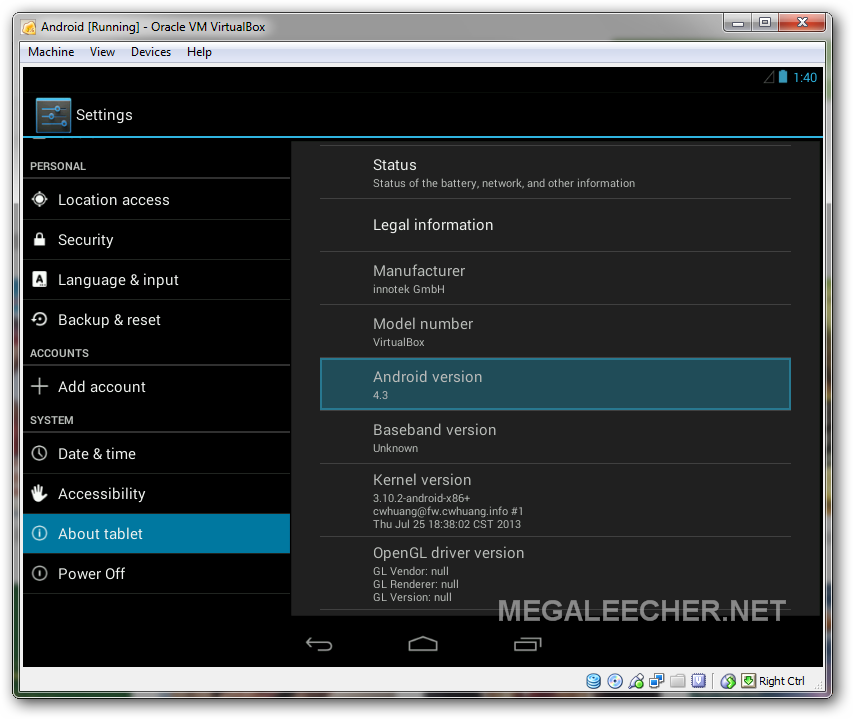The width and height of the screenshot is (853, 719).
Task: Click the 1:40 clock in status bar
Action: point(805,77)
